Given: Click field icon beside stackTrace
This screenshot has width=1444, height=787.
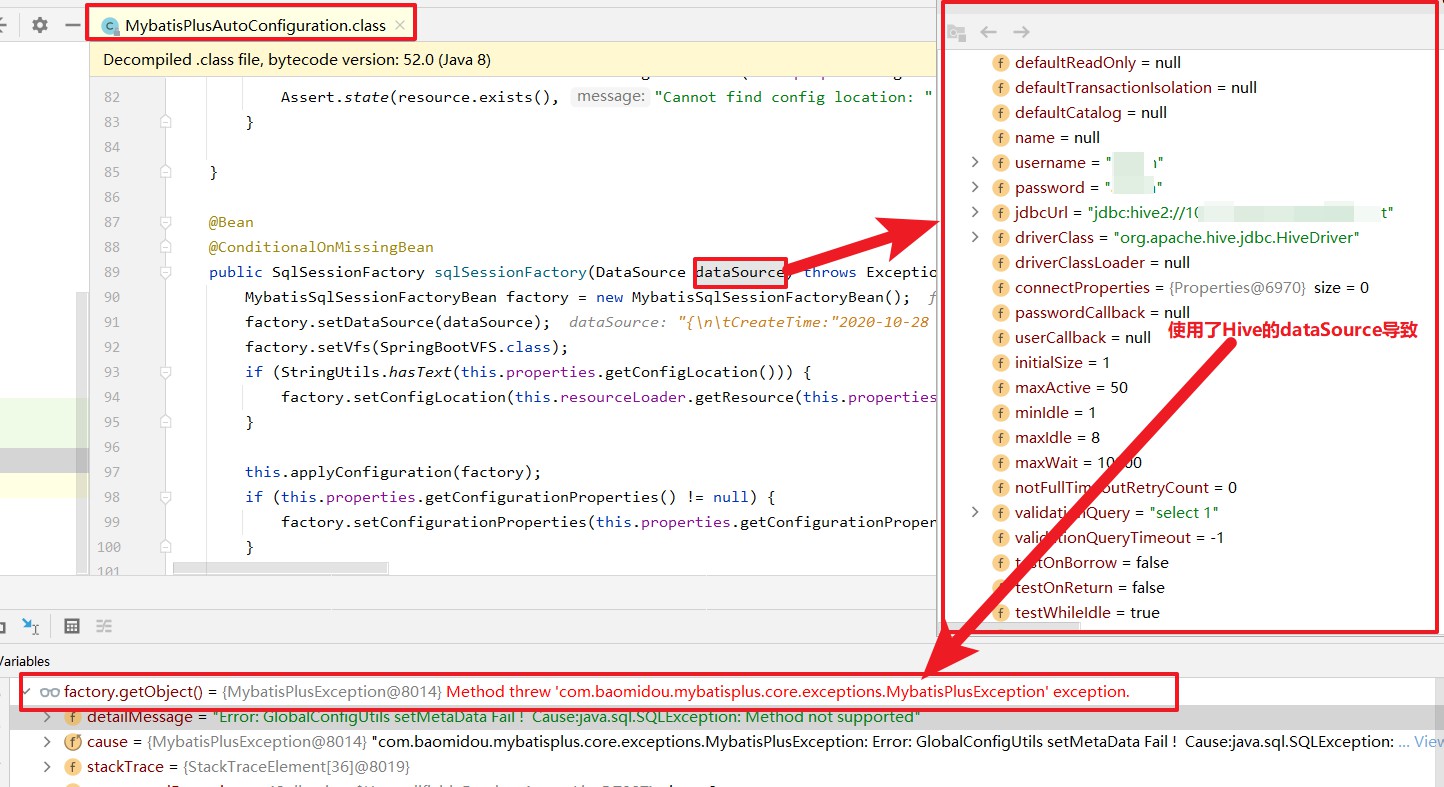Looking at the screenshot, I should [x=72, y=767].
